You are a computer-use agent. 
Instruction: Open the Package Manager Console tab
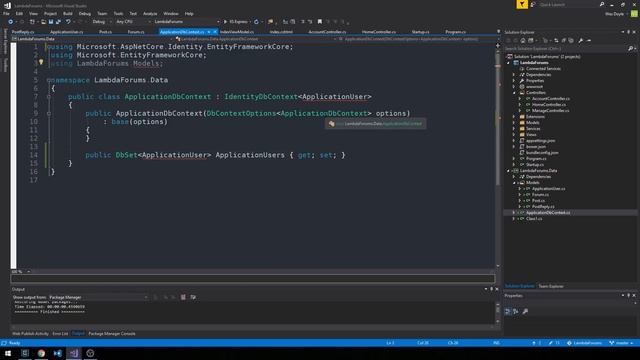[112, 333]
